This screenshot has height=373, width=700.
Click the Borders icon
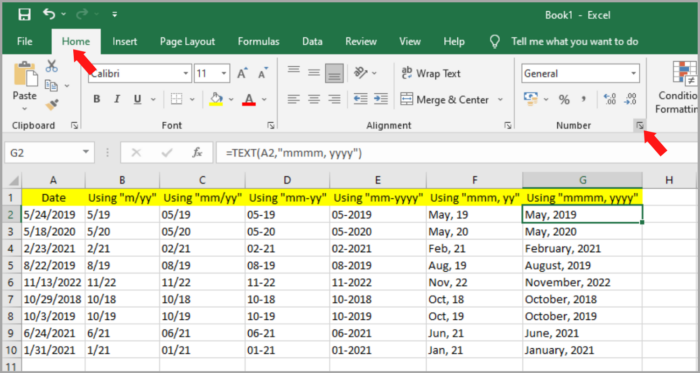[x=177, y=99]
